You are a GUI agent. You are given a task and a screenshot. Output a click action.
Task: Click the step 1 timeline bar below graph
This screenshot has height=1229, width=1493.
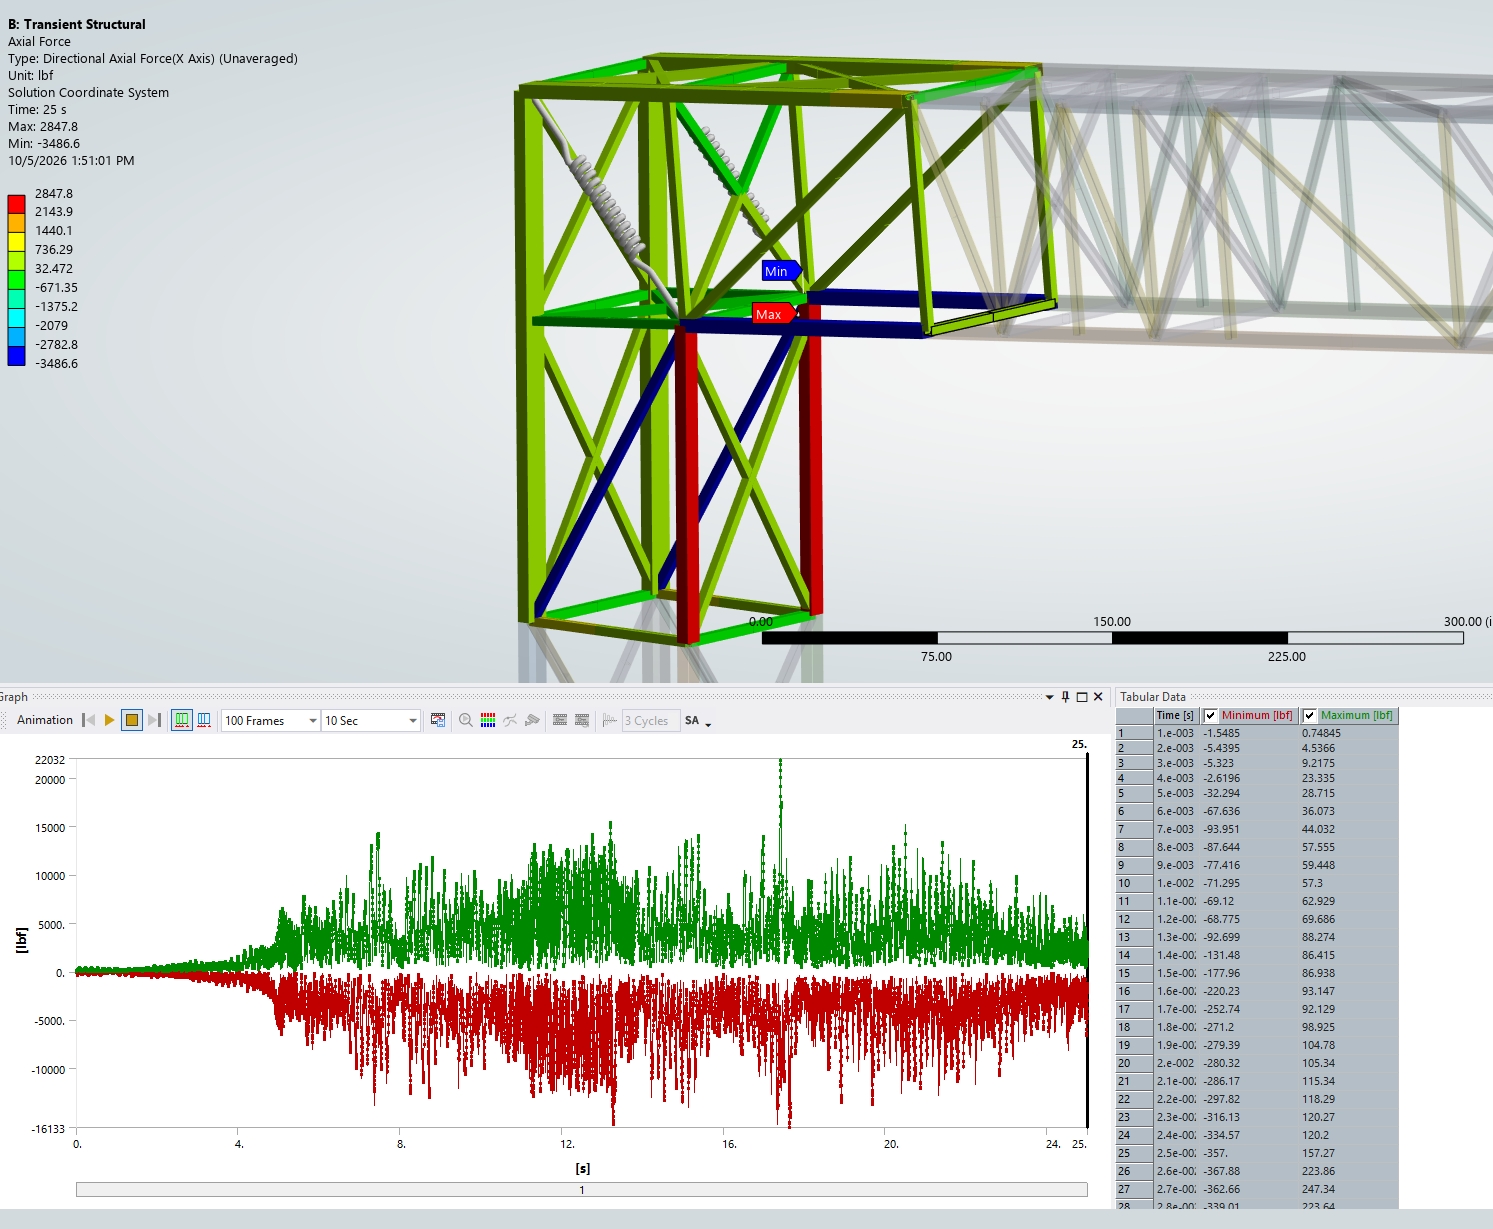582,1190
